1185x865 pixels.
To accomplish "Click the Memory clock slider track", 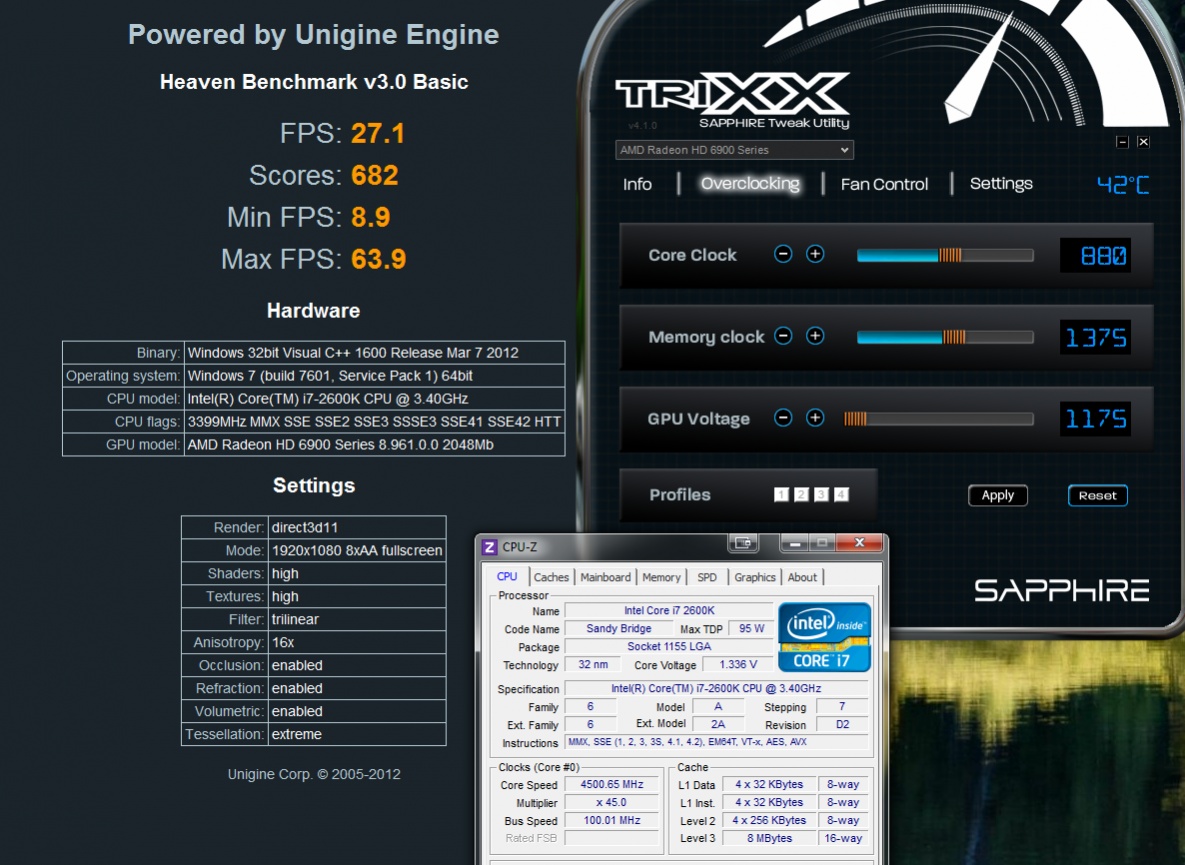I will pyautogui.click(x=945, y=337).
